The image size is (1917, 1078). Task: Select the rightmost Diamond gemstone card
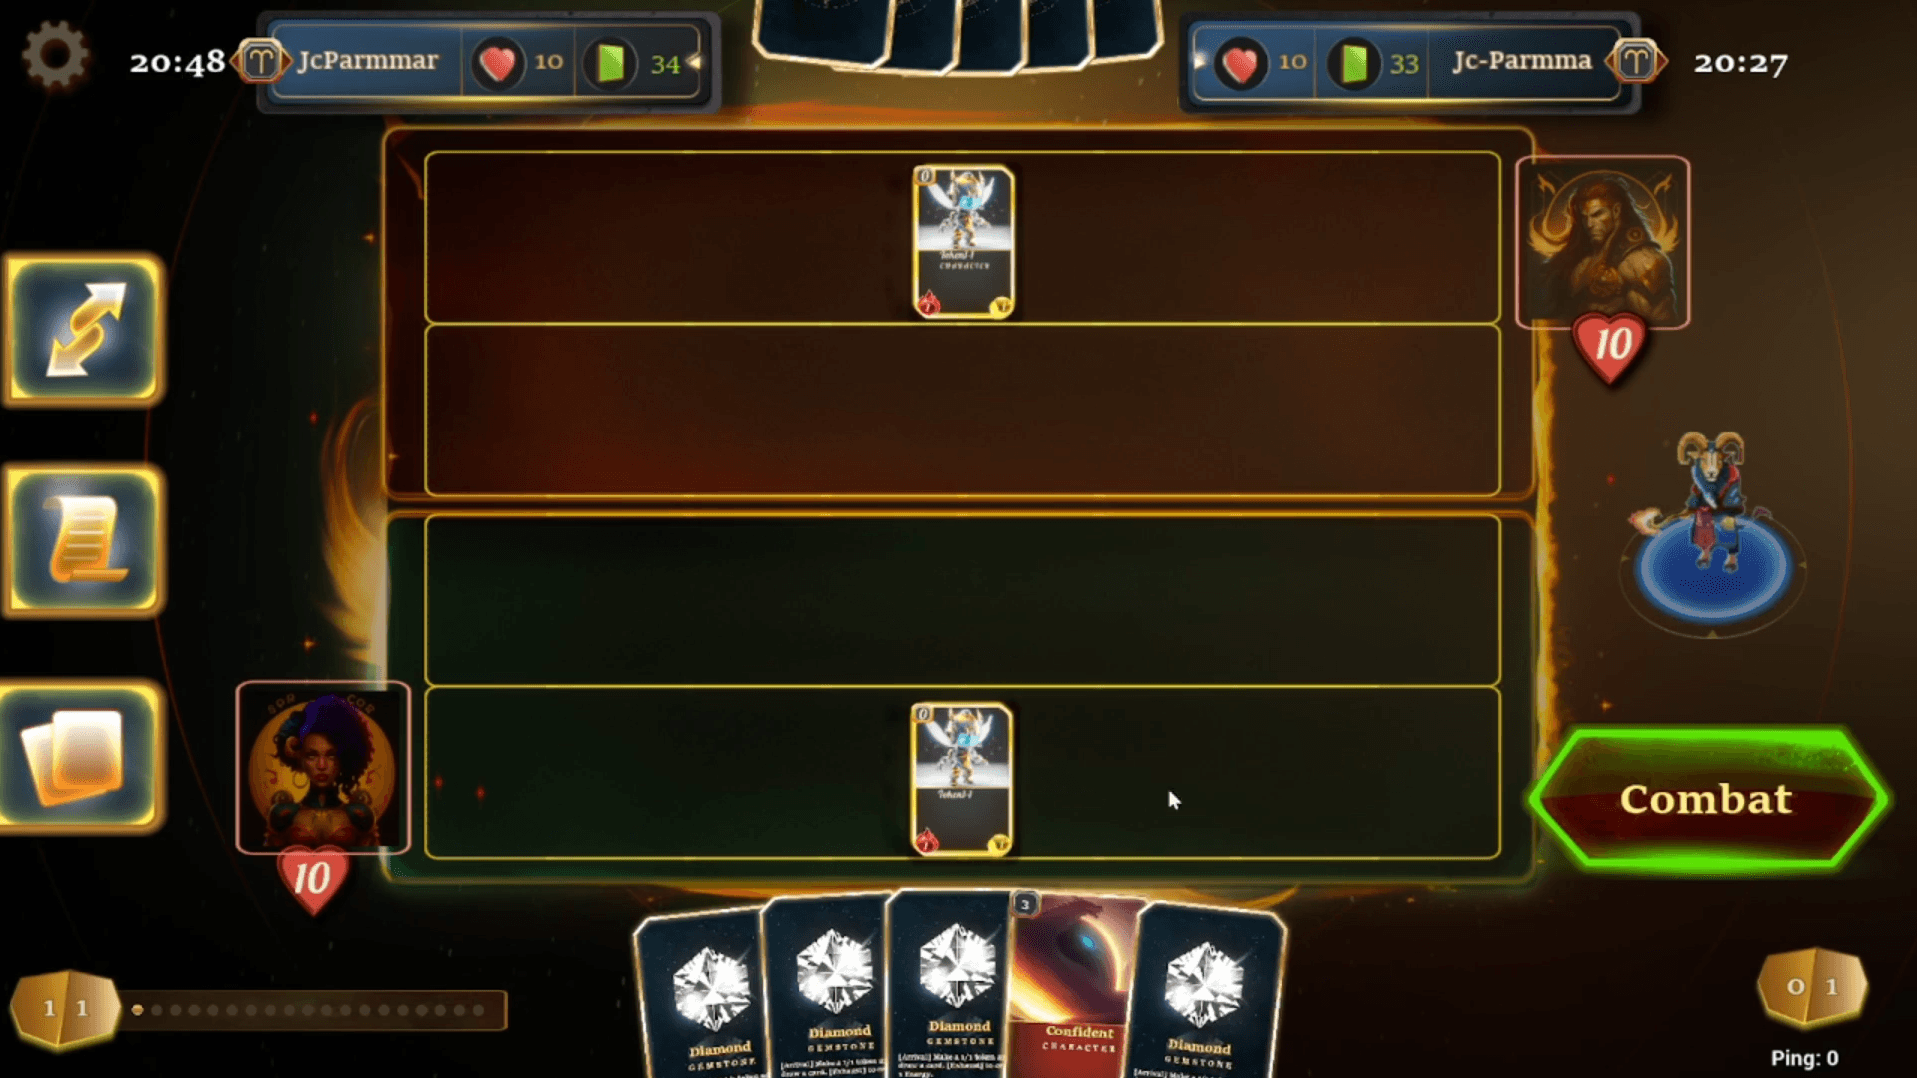click(x=1206, y=993)
